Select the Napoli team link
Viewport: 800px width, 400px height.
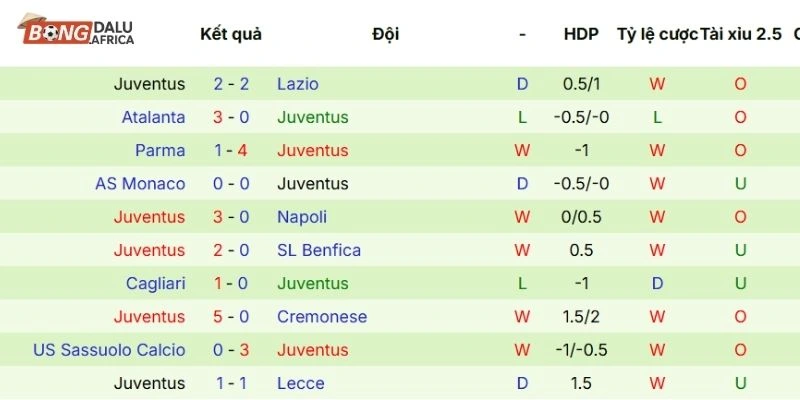pyautogui.click(x=302, y=217)
